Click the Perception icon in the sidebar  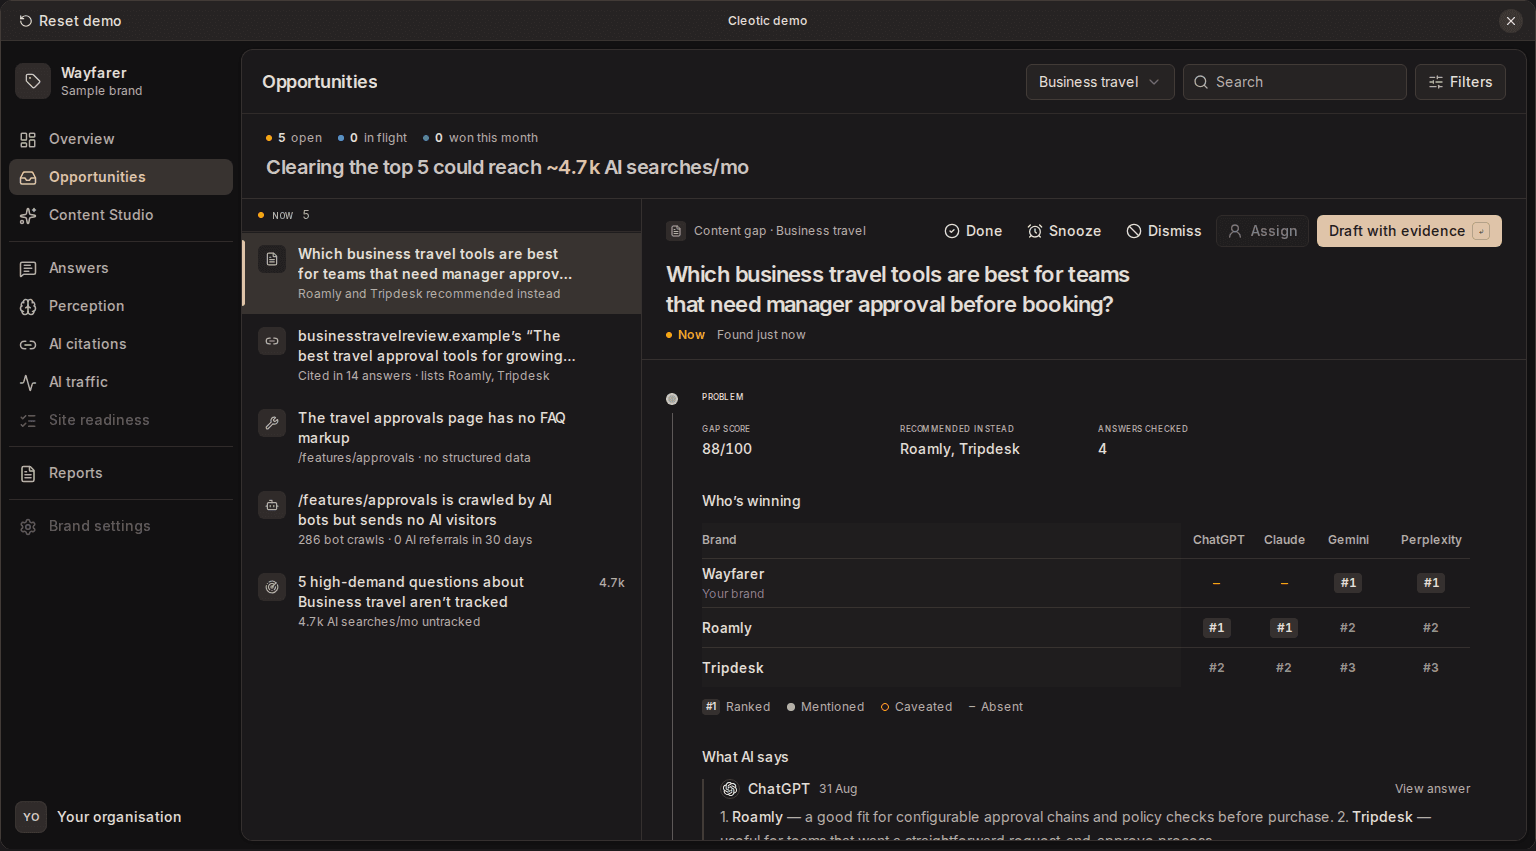point(28,306)
